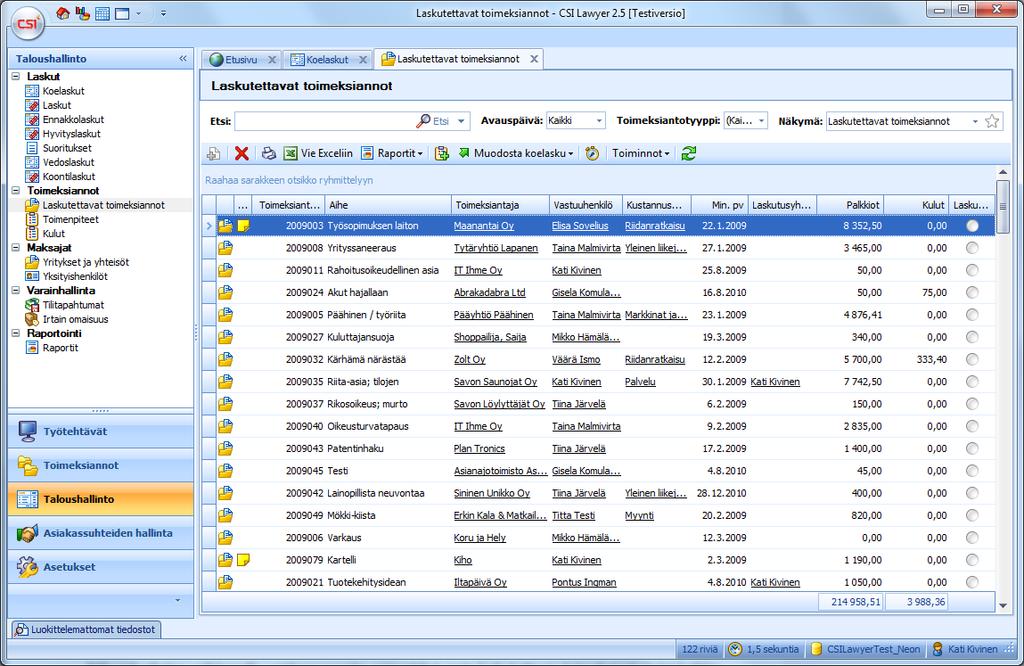This screenshot has height=666, width=1024.
Task: Collapse the Maksajat tree group
Action: (x=16, y=247)
